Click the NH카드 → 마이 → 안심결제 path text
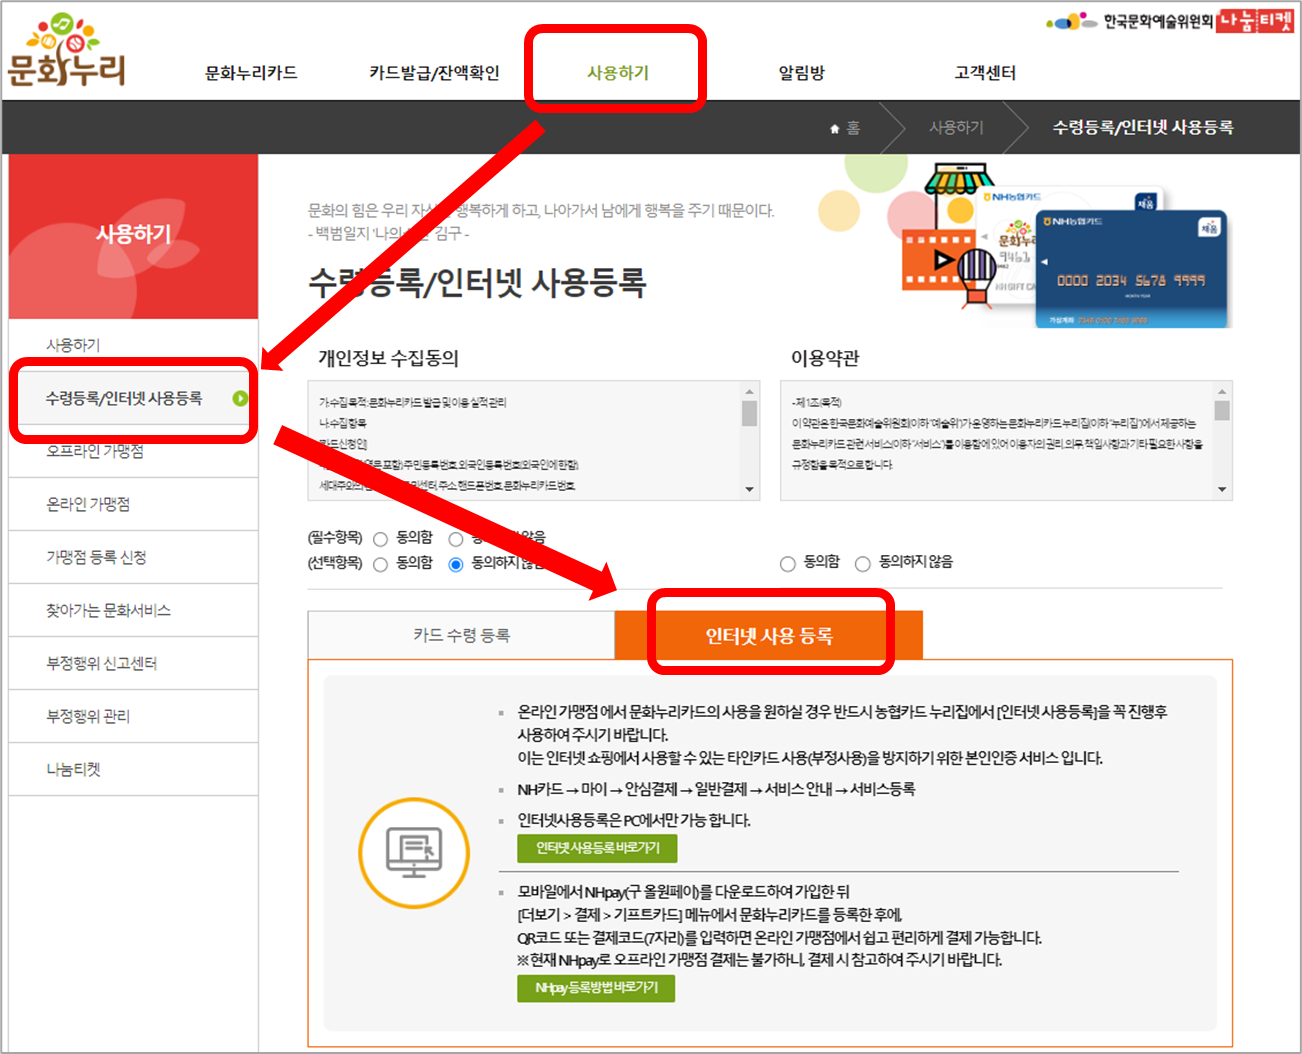 coord(716,789)
